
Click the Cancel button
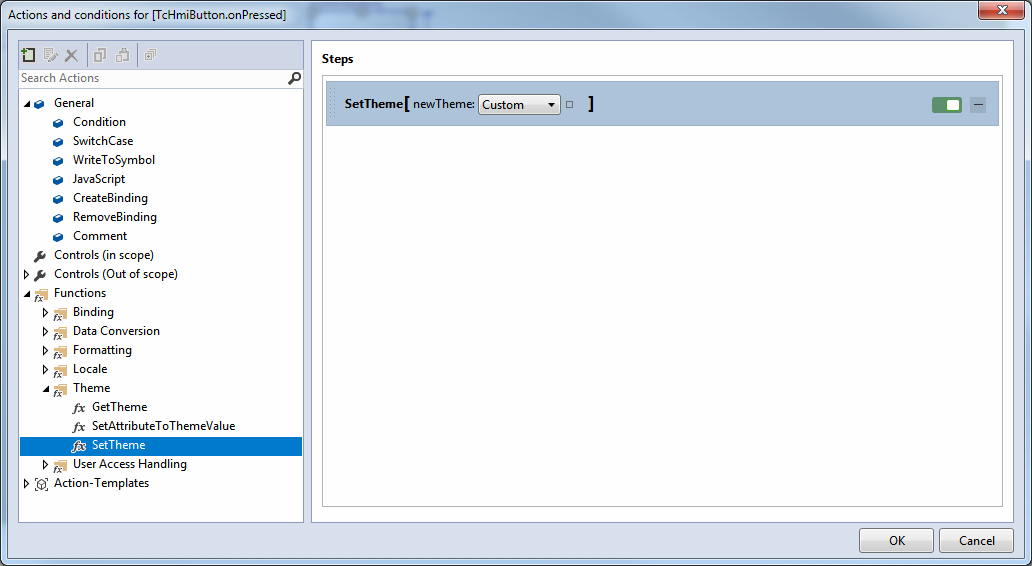[976, 541]
